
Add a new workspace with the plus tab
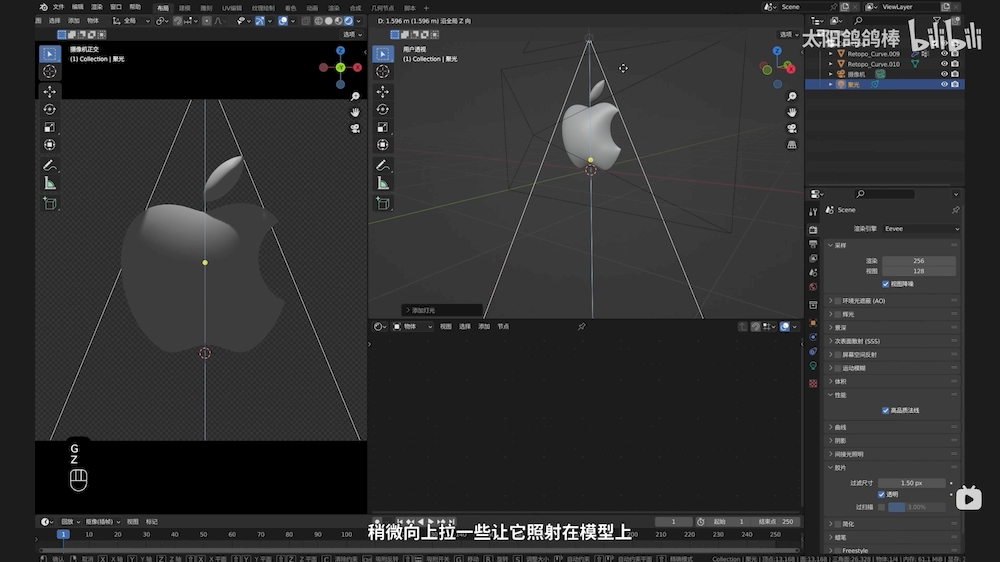pos(426,8)
